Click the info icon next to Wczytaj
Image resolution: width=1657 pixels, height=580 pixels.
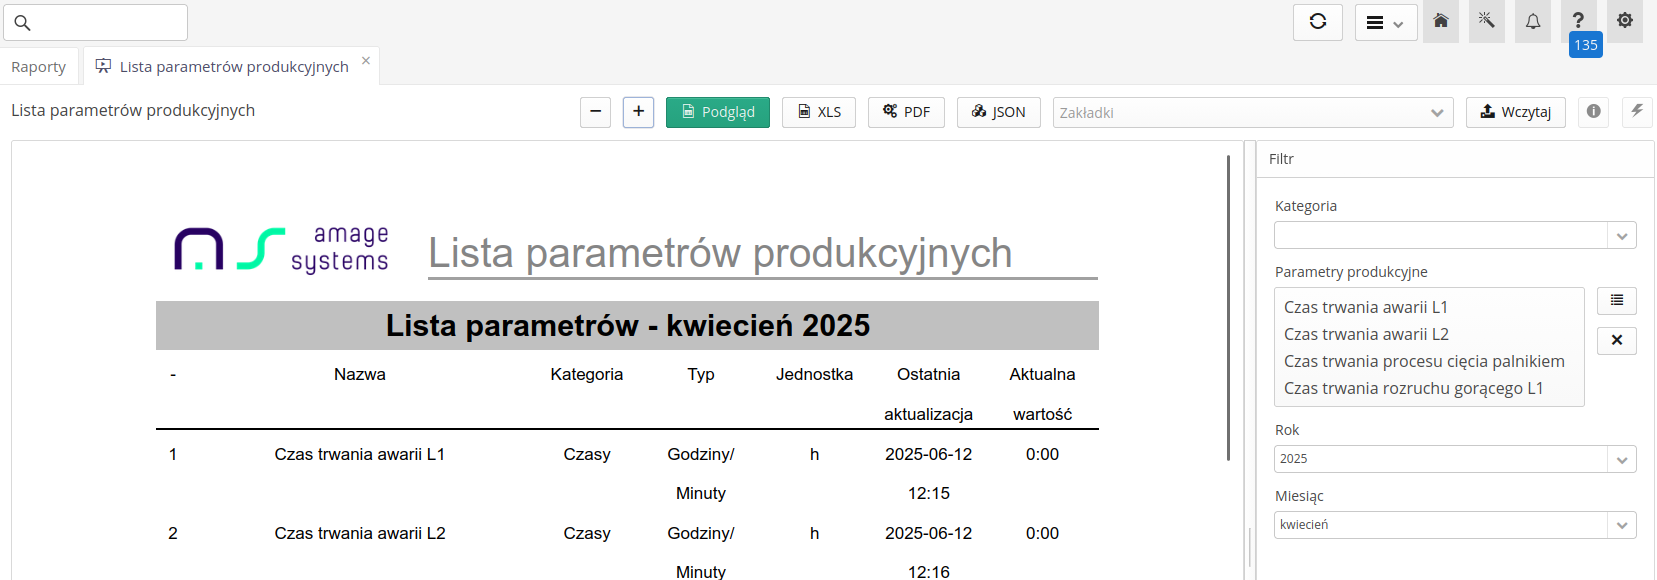(x=1593, y=112)
